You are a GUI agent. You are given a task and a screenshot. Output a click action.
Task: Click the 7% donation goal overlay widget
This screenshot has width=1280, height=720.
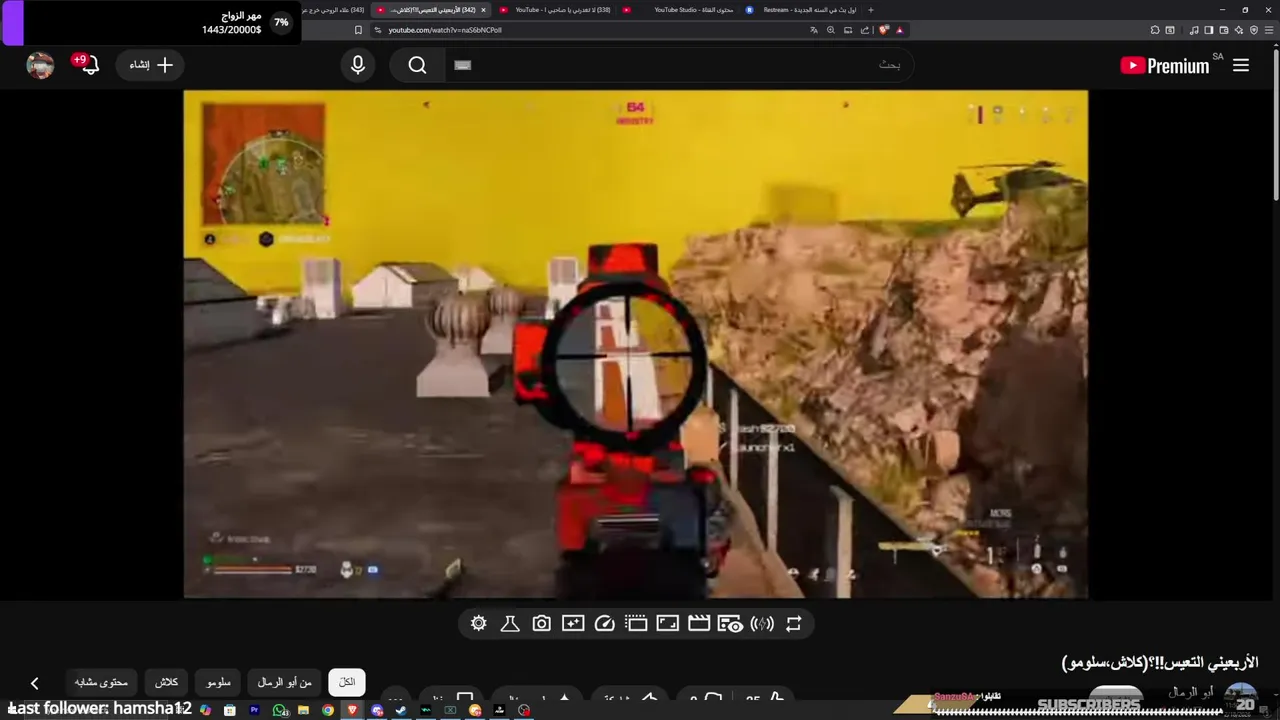pyautogui.click(x=150, y=22)
